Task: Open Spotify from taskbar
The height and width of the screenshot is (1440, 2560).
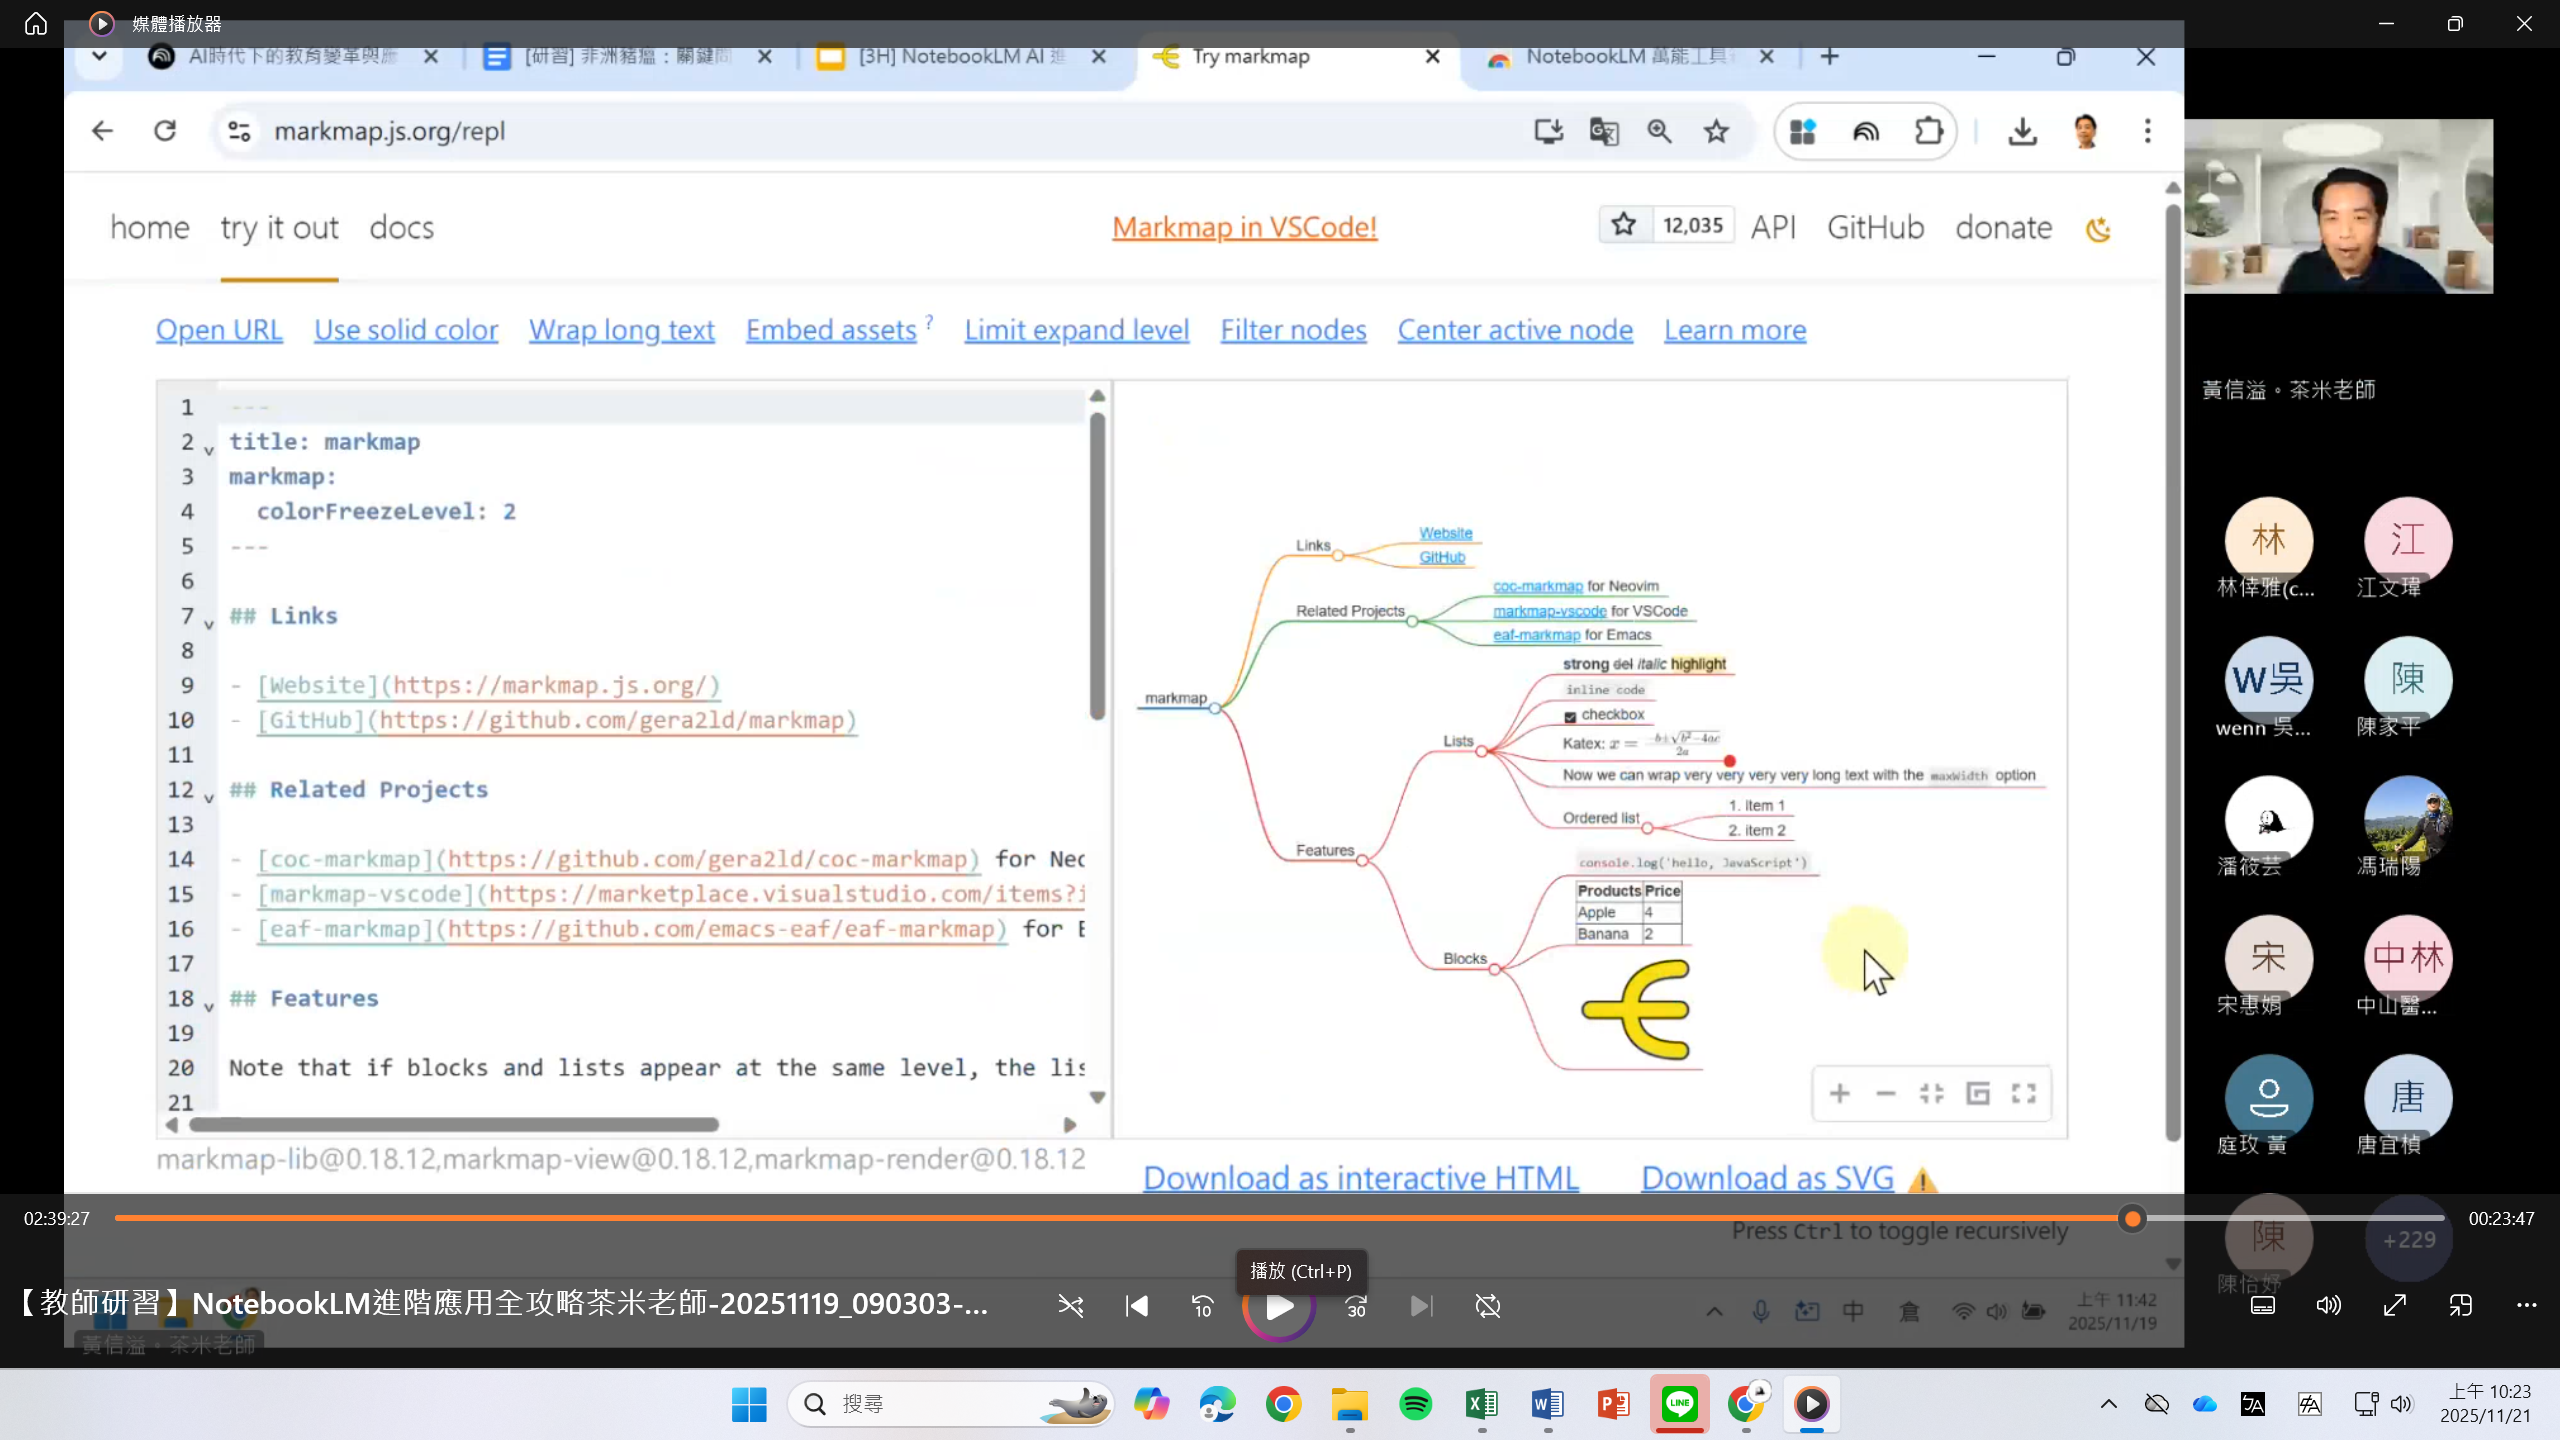Action: 1415,1404
